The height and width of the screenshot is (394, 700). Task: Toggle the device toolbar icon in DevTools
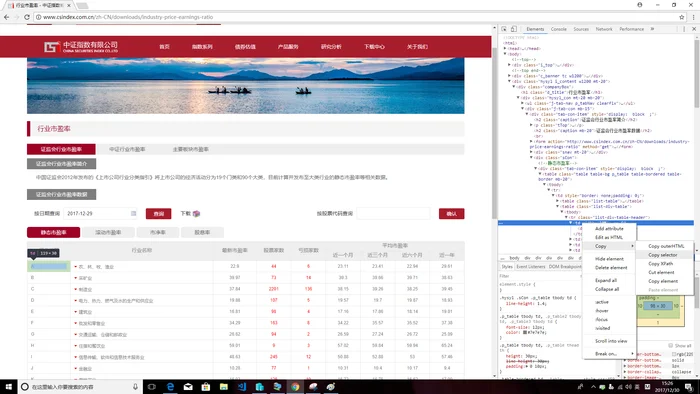click(514, 29)
